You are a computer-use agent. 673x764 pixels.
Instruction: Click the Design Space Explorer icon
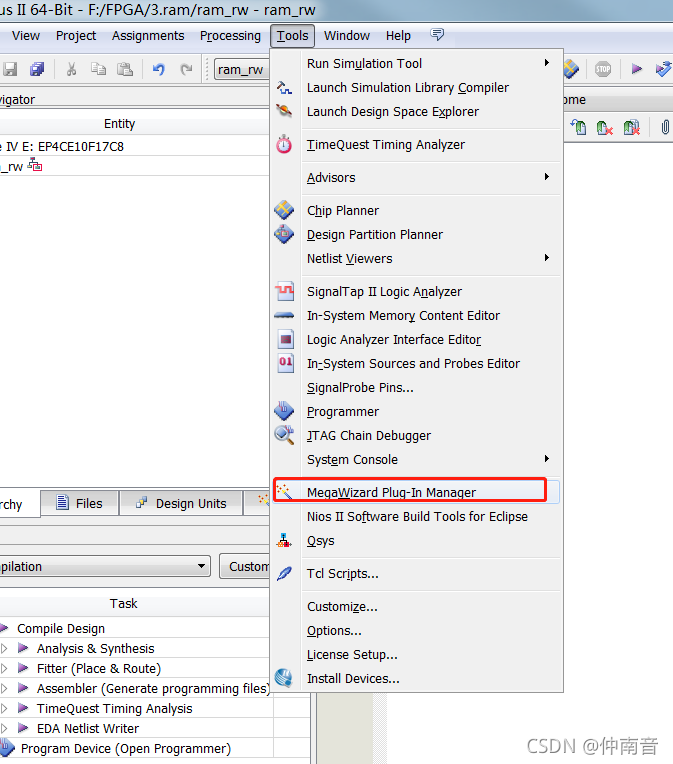284,111
